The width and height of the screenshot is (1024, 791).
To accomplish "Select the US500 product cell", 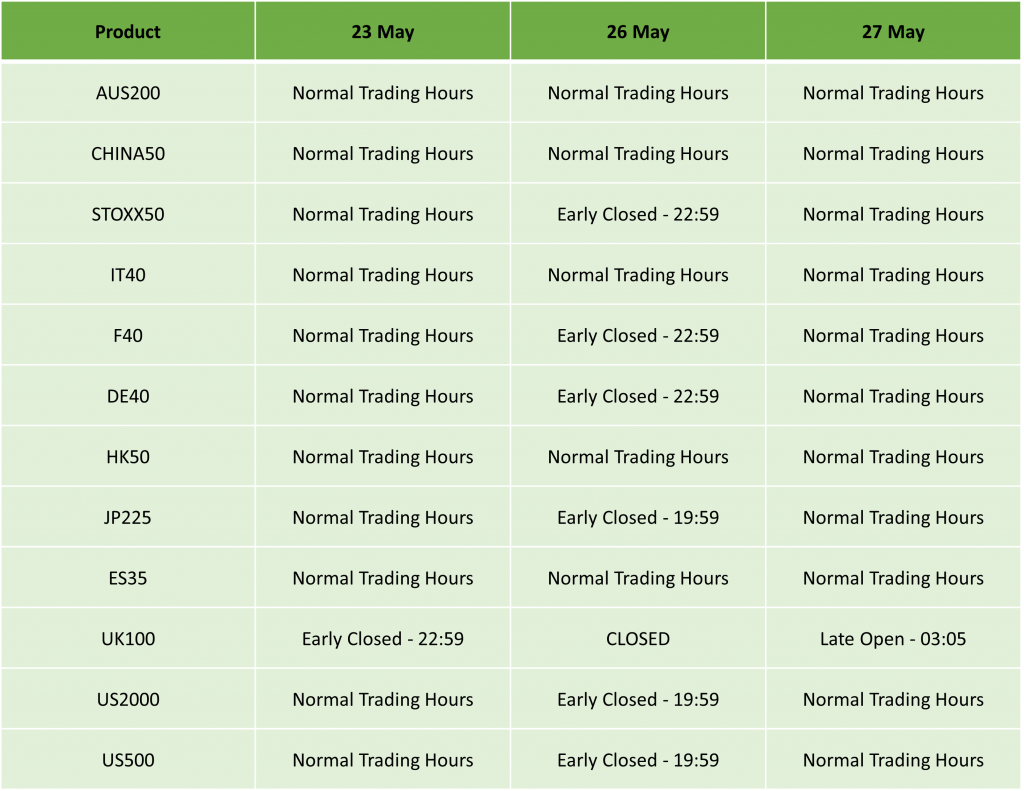I will pos(128,760).
